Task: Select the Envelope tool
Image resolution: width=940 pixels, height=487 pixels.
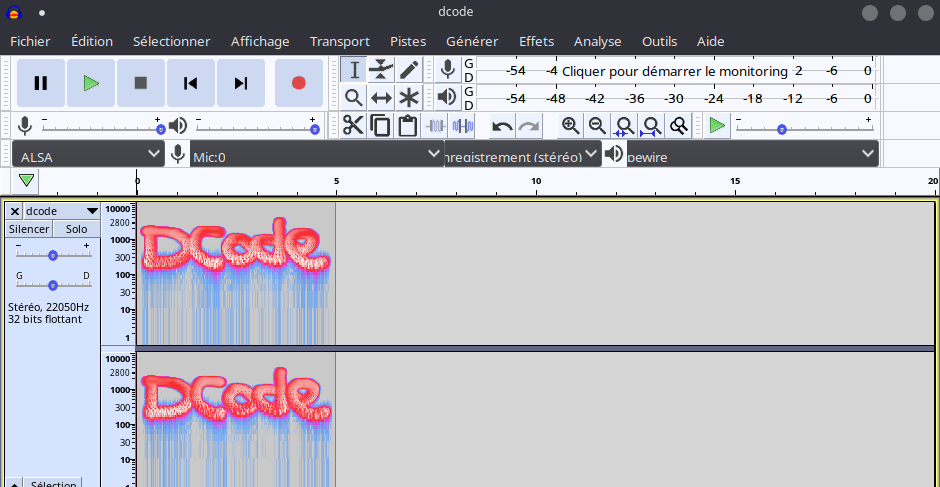Action: (x=381, y=69)
